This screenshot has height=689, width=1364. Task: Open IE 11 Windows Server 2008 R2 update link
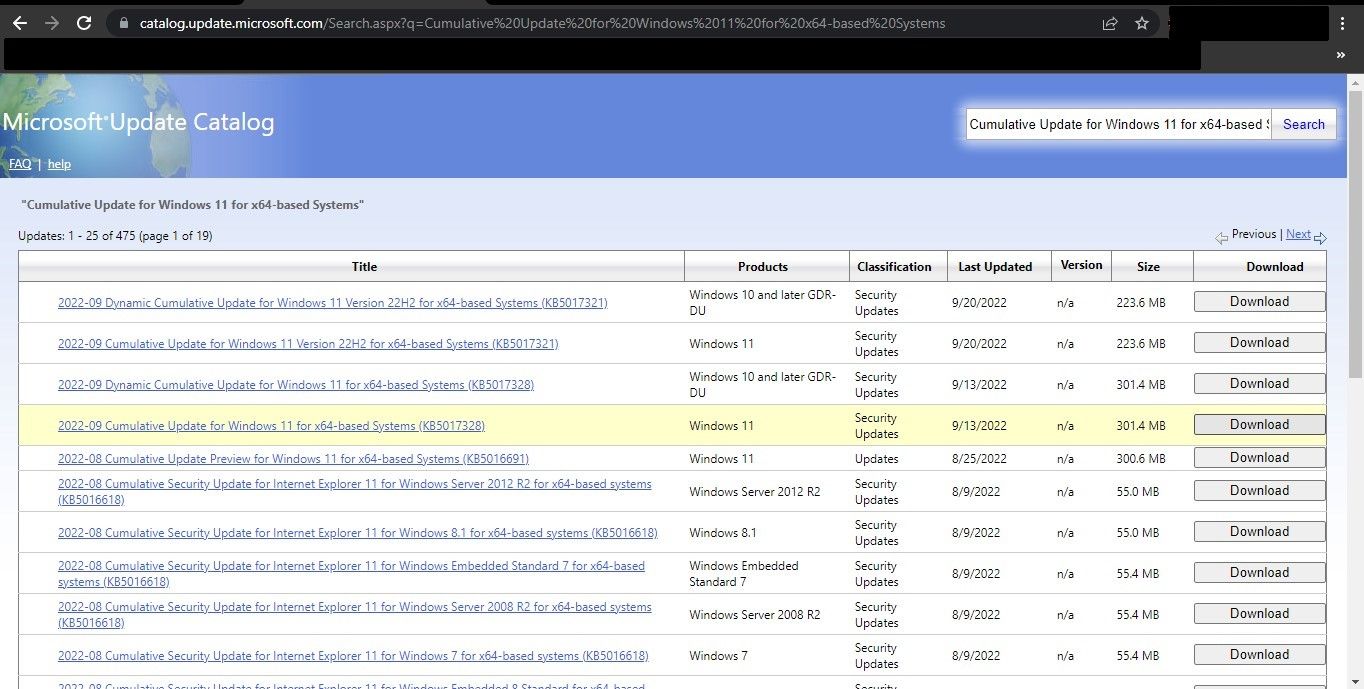tap(355, 614)
